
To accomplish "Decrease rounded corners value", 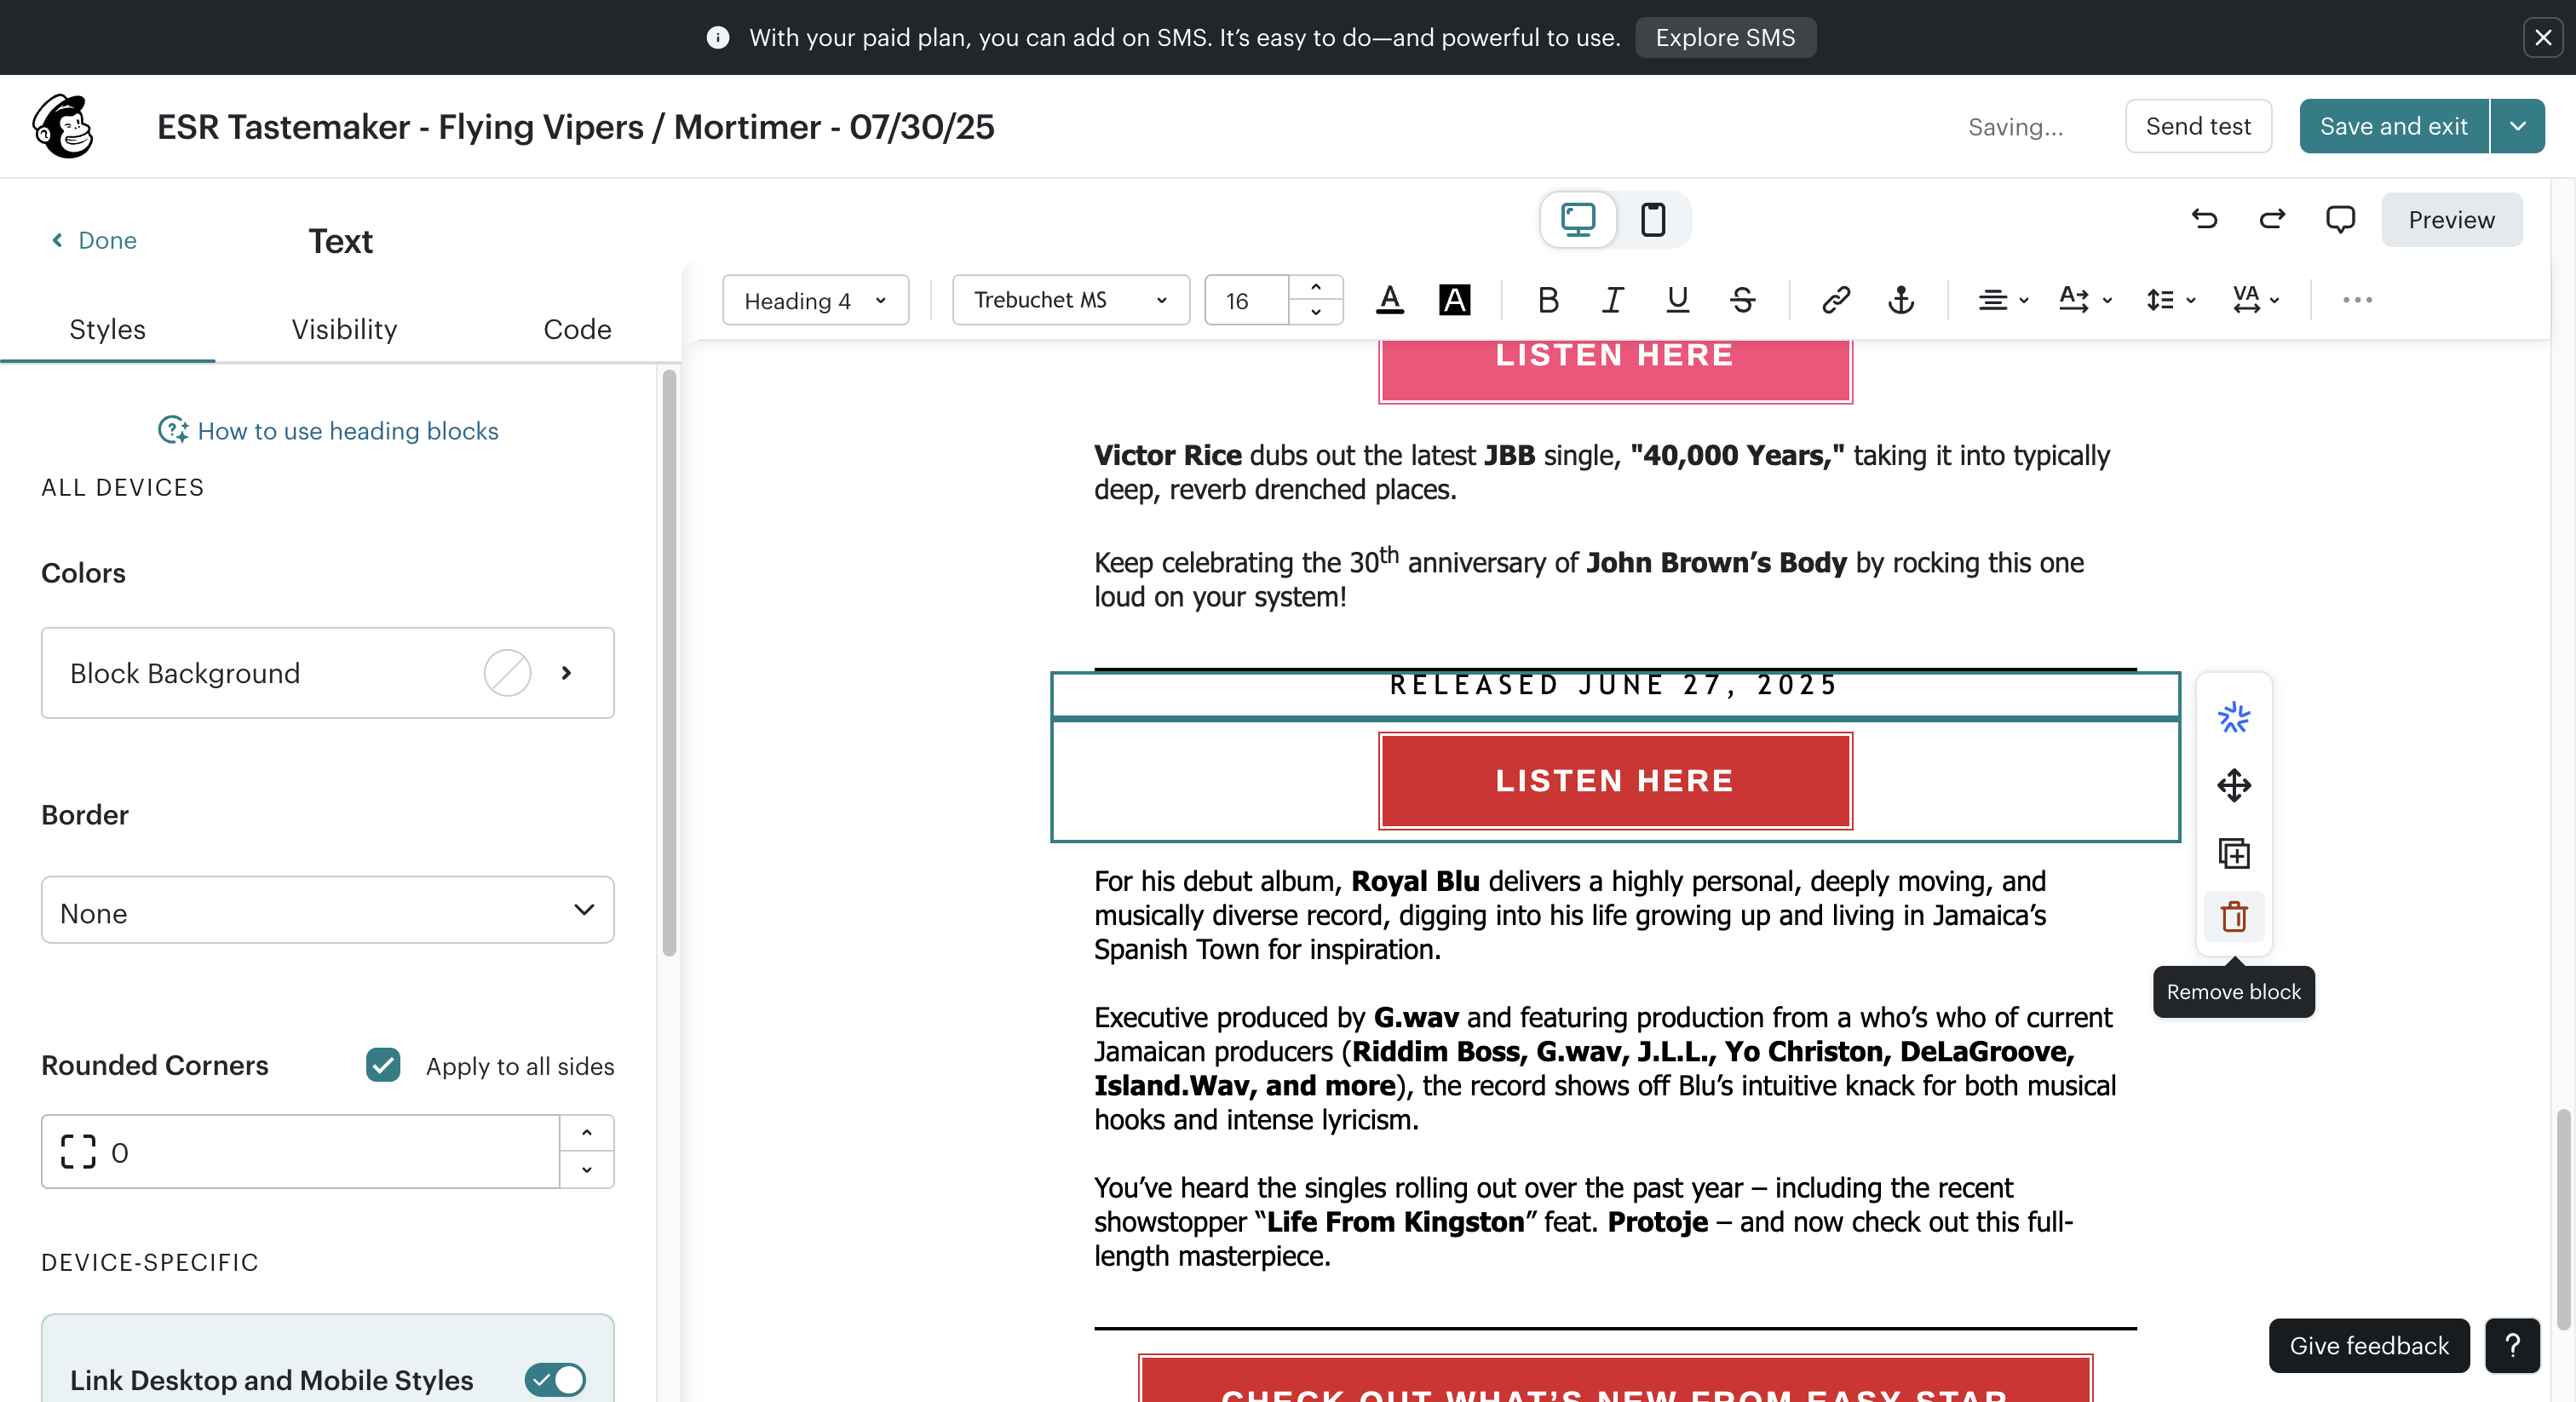I will [x=587, y=1169].
